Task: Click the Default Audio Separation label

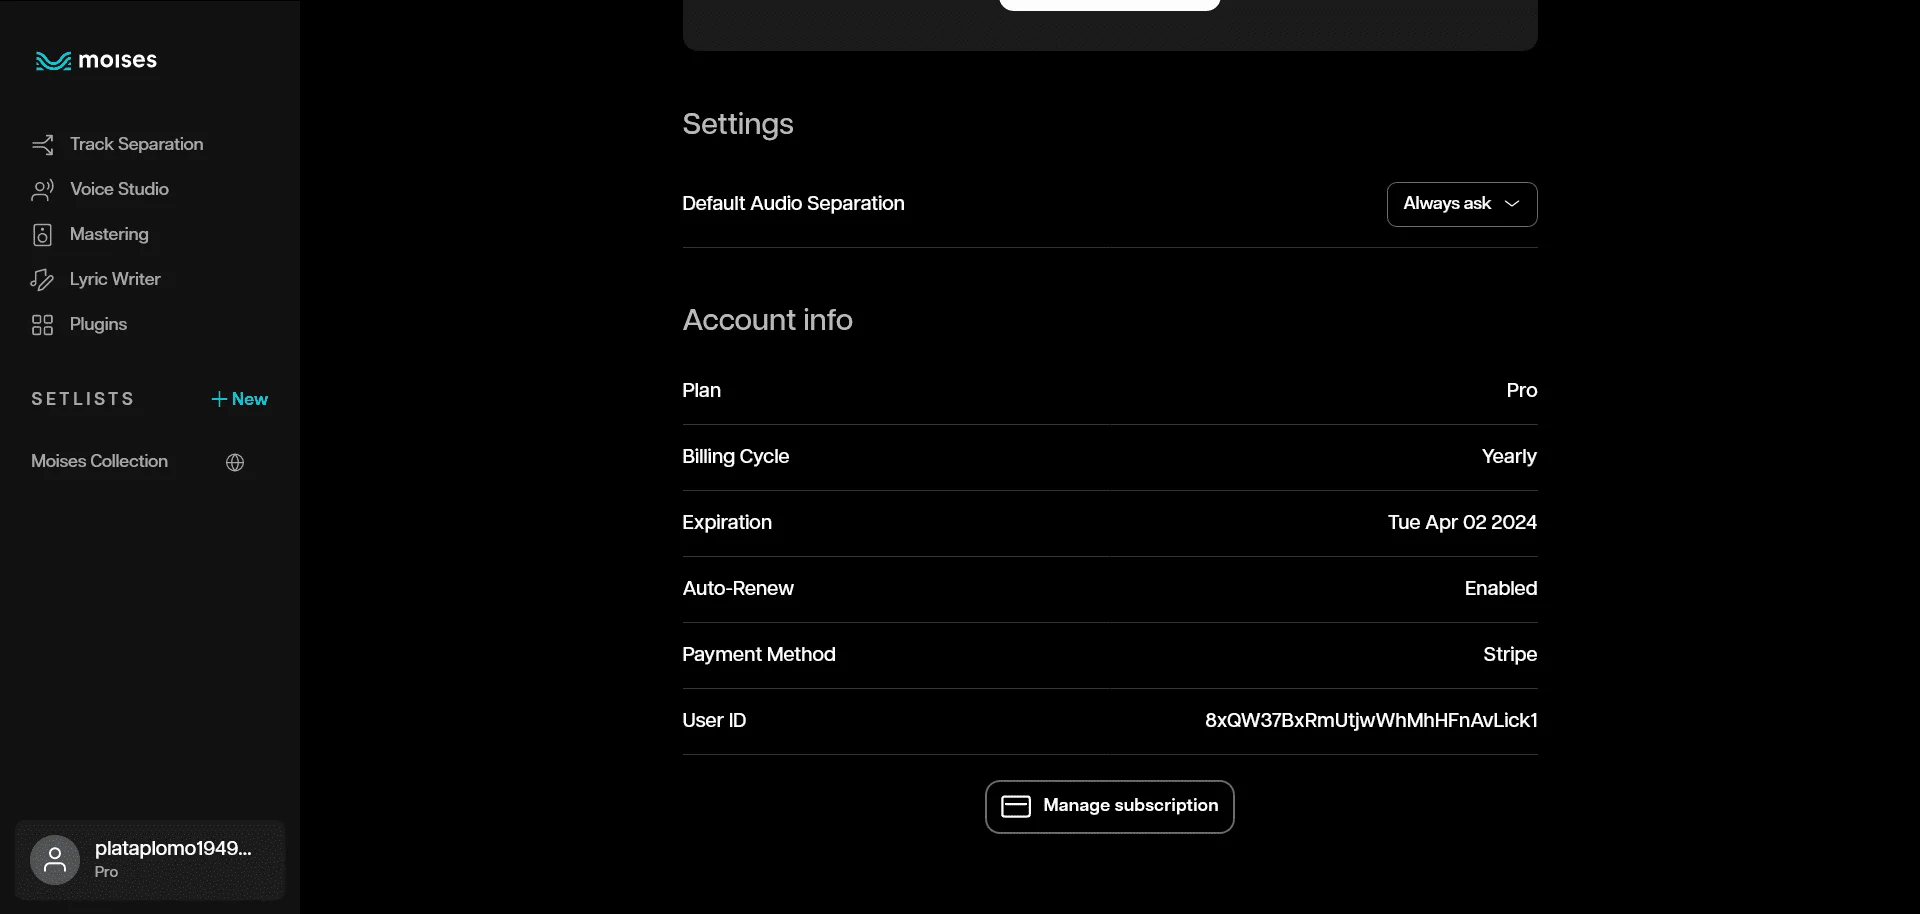Action: 793,204
